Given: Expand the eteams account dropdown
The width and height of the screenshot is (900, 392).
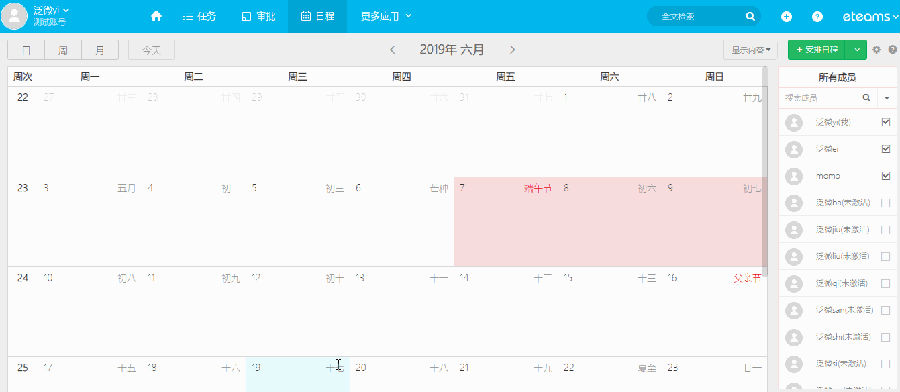Looking at the screenshot, I should [x=870, y=17].
